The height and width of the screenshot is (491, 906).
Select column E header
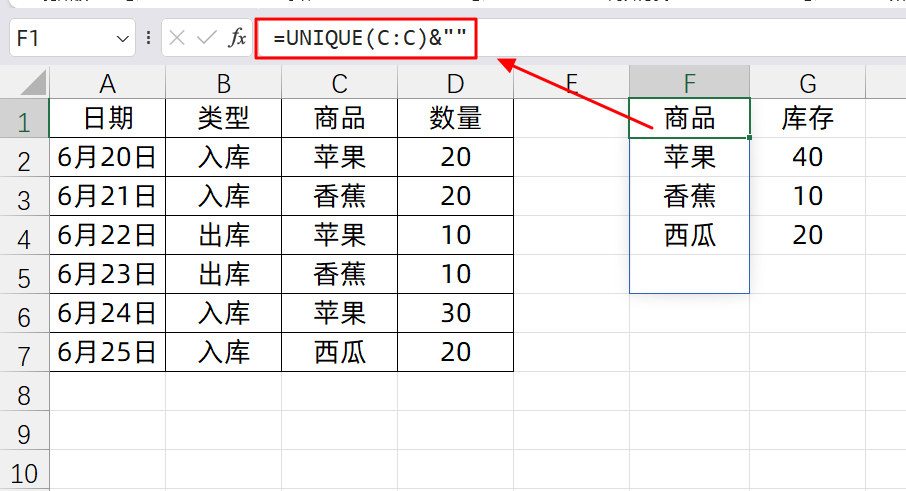[571, 83]
